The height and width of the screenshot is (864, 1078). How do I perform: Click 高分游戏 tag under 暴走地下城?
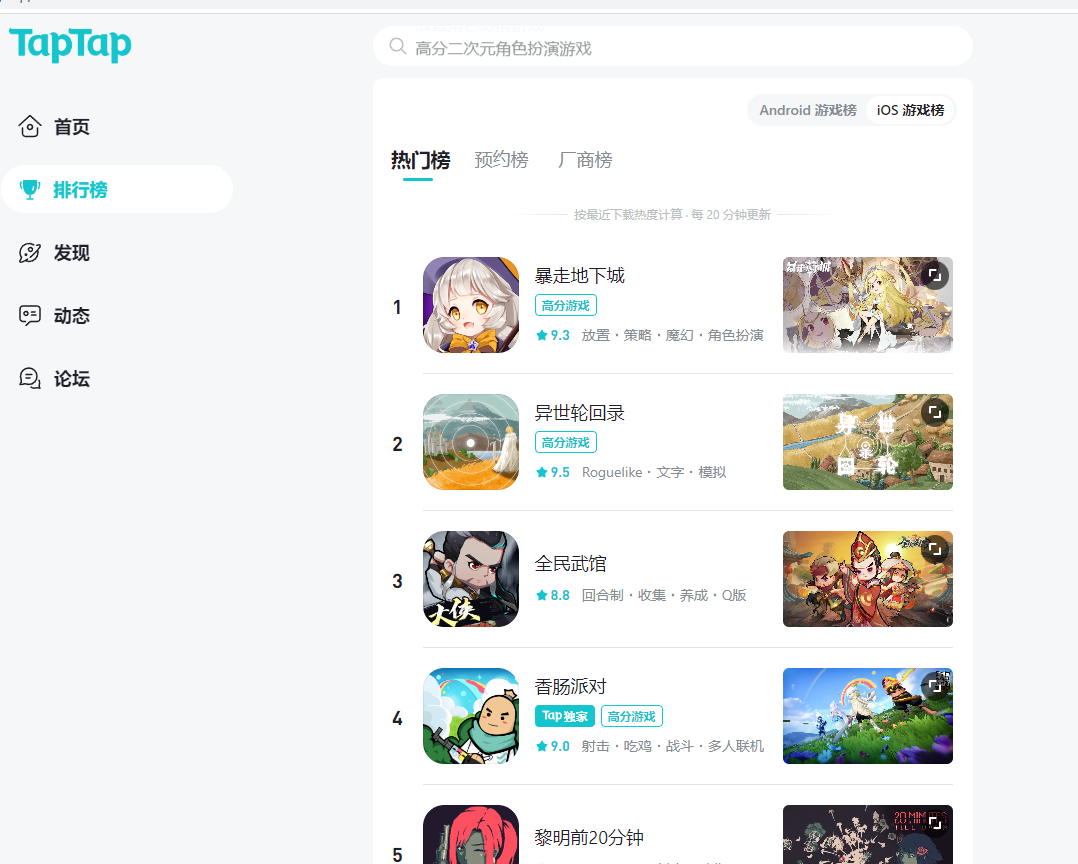pyautogui.click(x=566, y=305)
